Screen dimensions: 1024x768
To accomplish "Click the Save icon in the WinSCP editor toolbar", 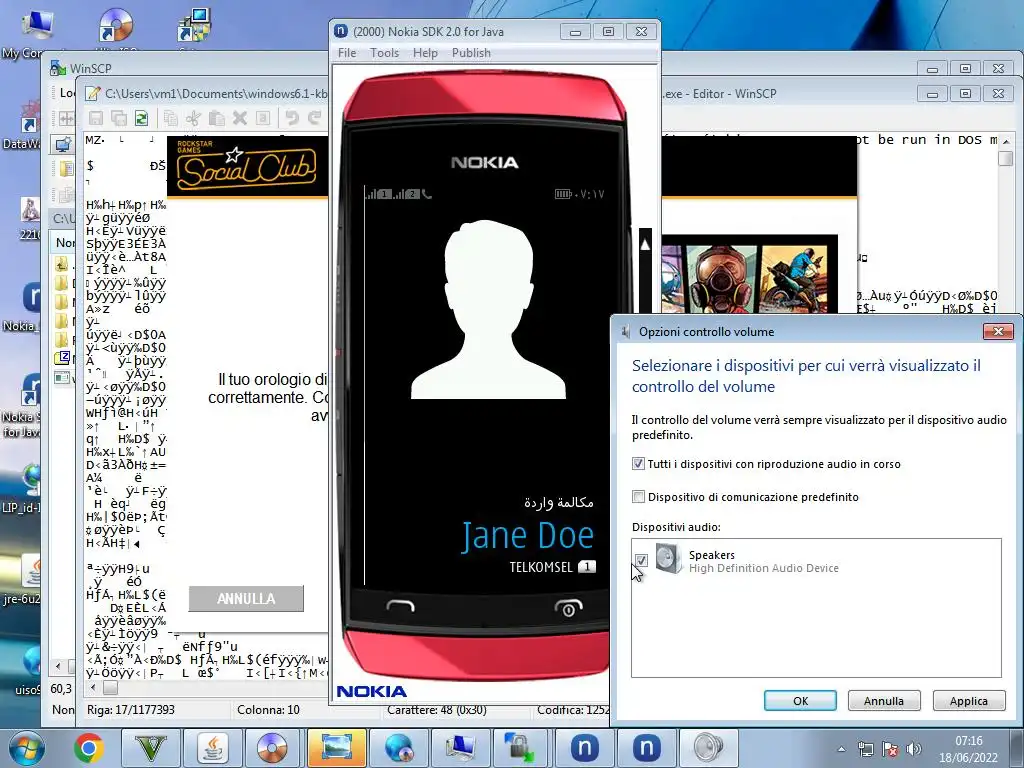I will click(x=96, y=118).
